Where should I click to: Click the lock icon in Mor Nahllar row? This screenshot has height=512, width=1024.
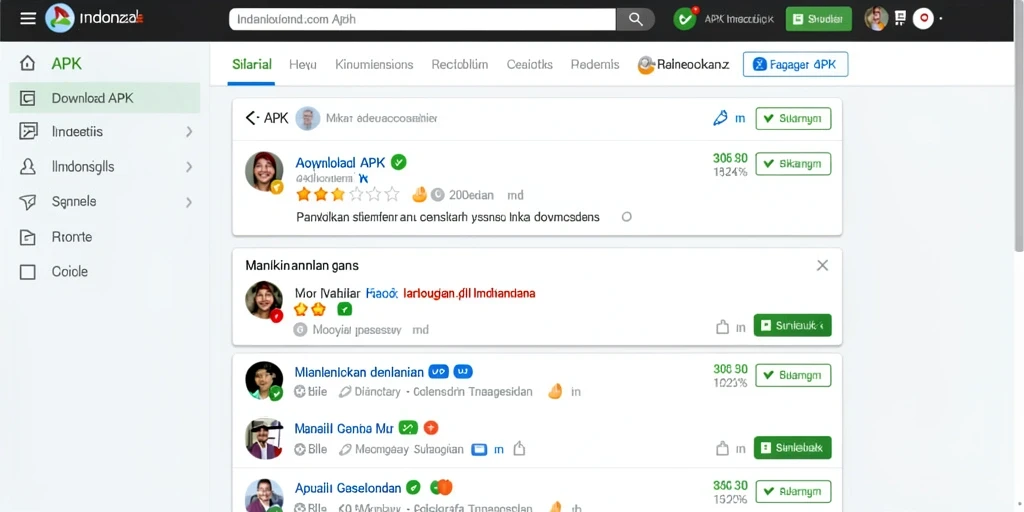click(x=722, y=327)
